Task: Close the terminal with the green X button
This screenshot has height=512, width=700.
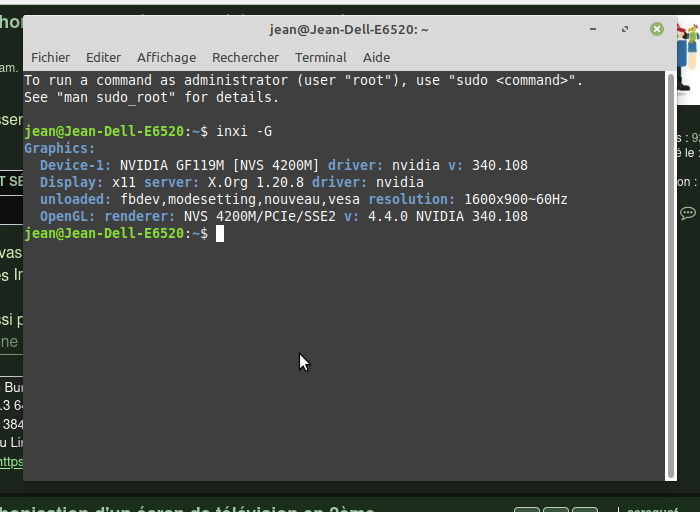Action: pyautogui.click(x=657, y=30)
